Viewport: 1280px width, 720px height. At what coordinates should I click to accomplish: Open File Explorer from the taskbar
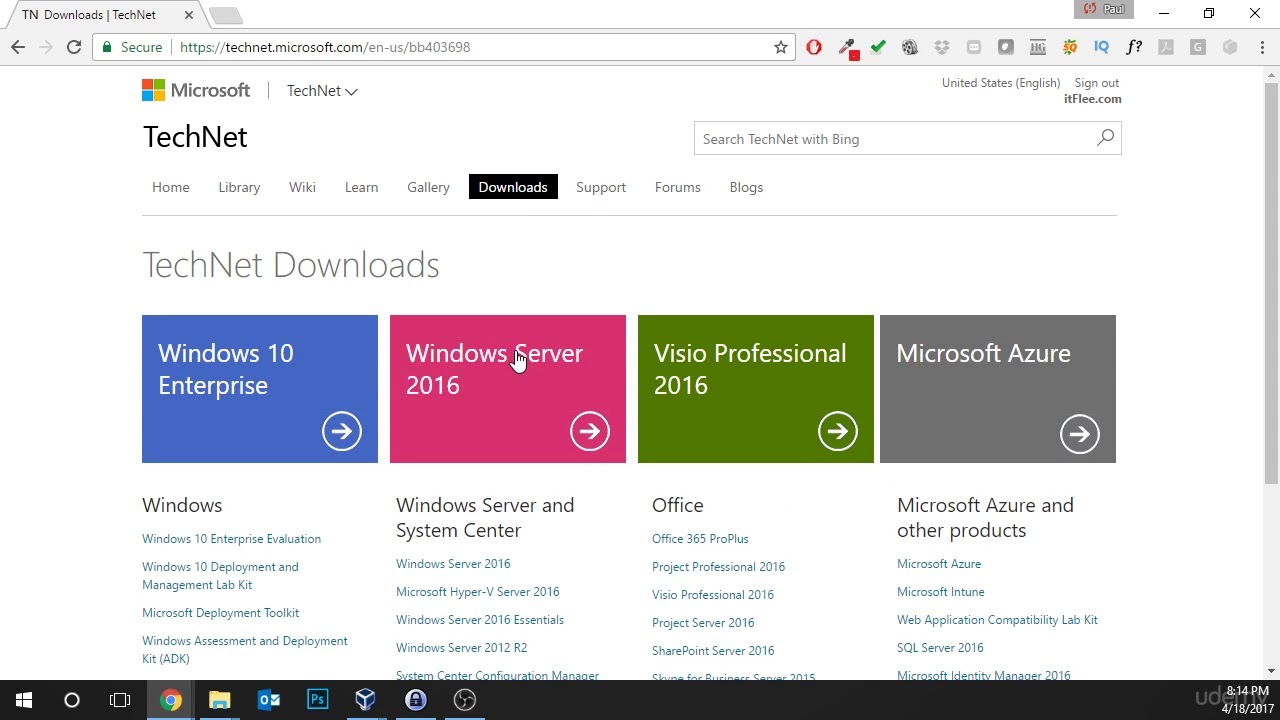point(219,700)
